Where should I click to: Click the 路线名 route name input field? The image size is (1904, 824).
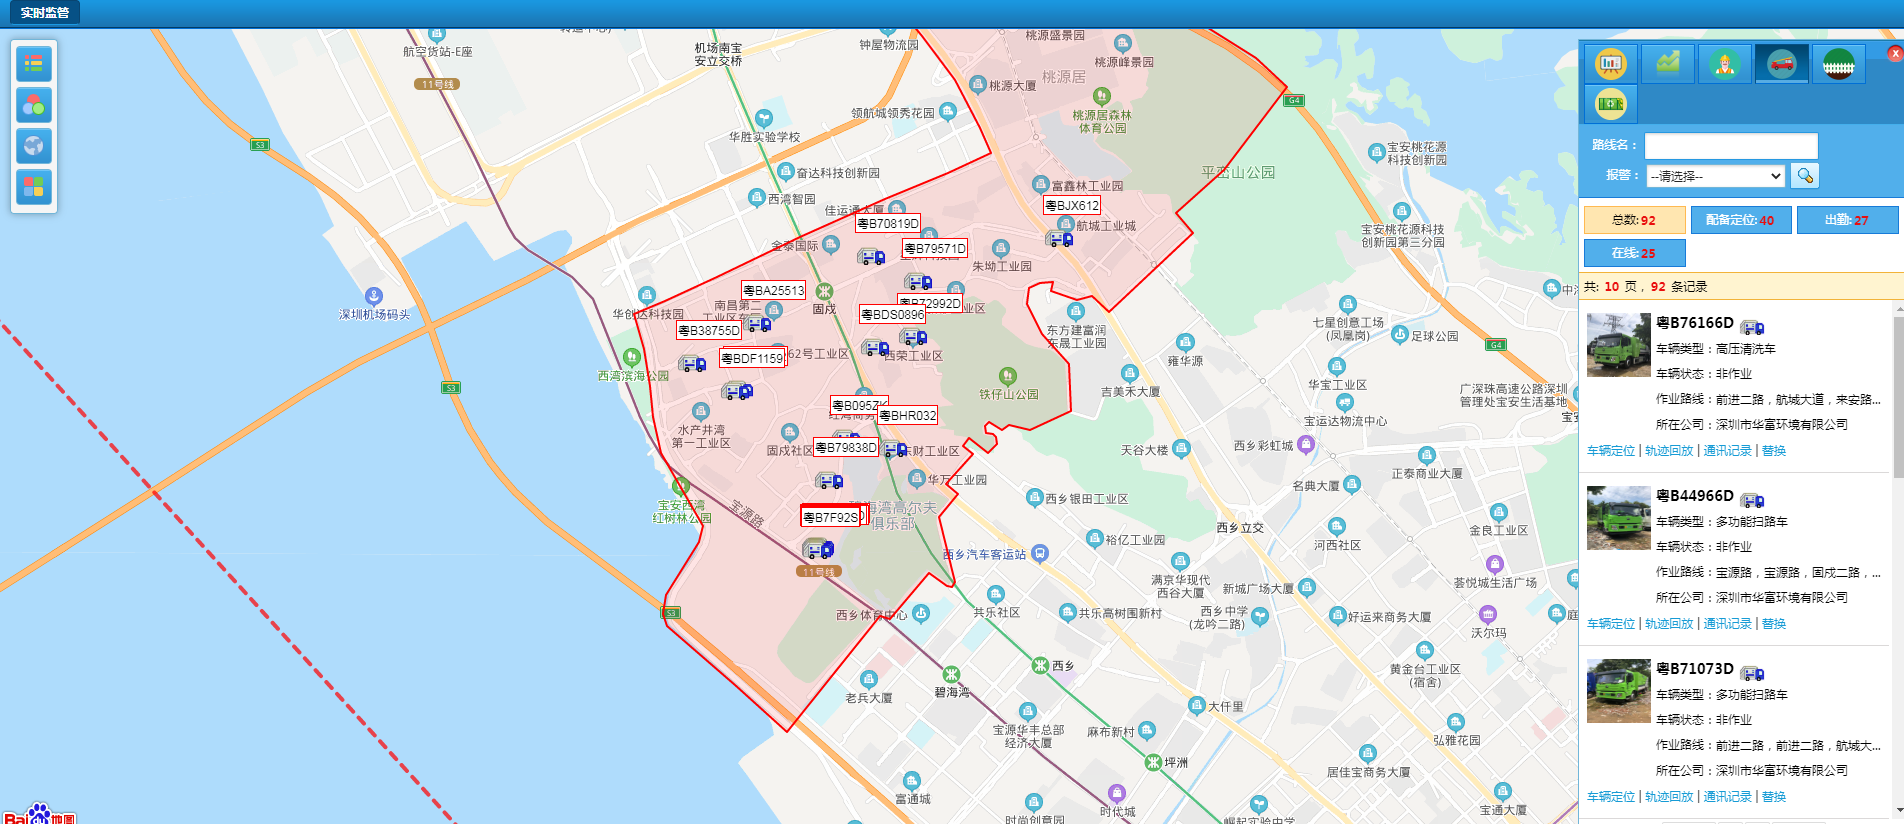[1731, 146]
